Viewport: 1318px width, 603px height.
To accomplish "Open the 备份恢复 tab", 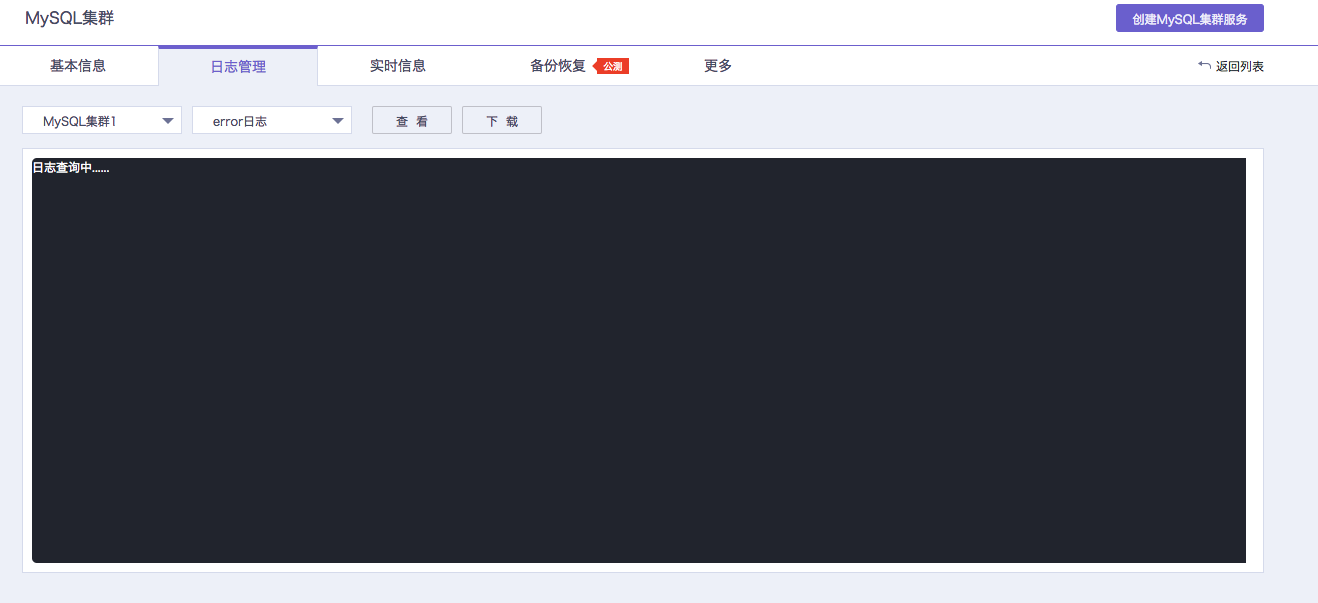I will pyautogui.click(x=558, y=66).
